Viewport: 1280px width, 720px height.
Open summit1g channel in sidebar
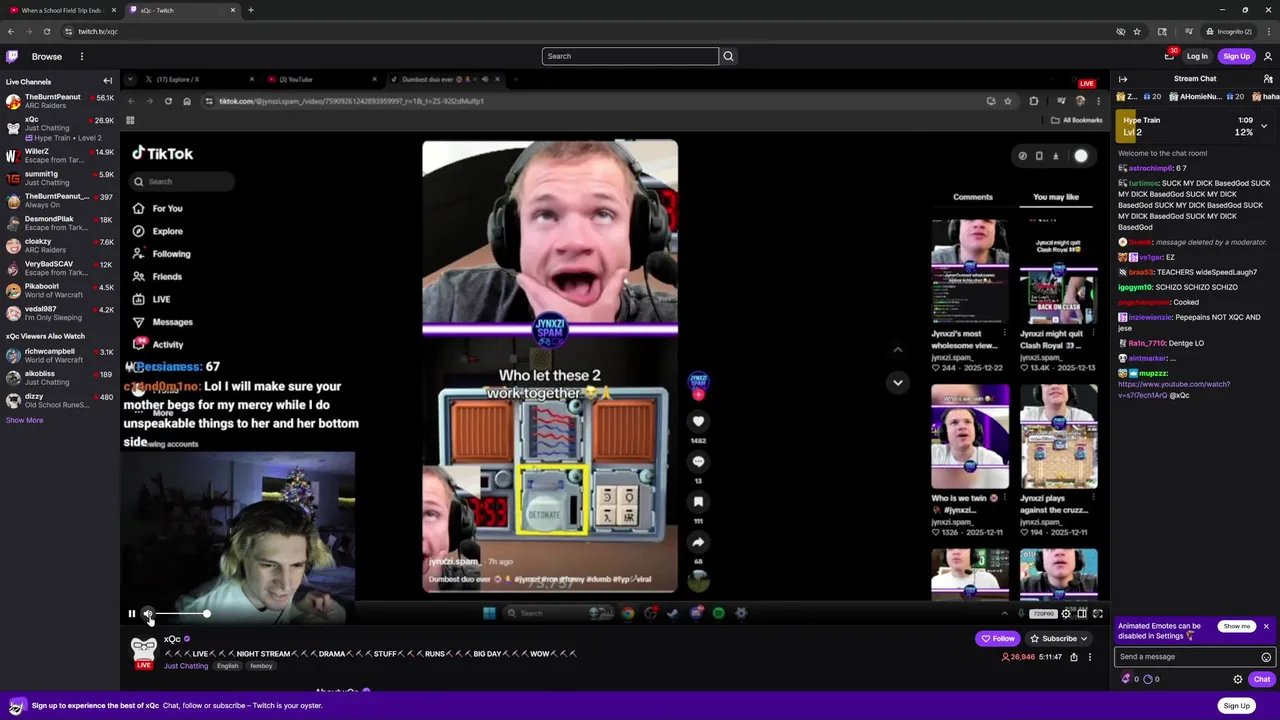(x=60, y=178)
